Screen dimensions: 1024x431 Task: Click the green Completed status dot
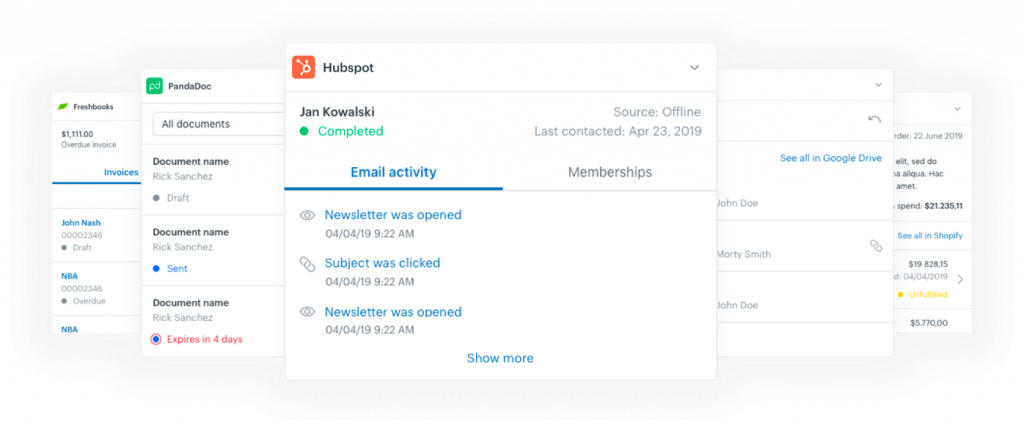click(304, 131)
